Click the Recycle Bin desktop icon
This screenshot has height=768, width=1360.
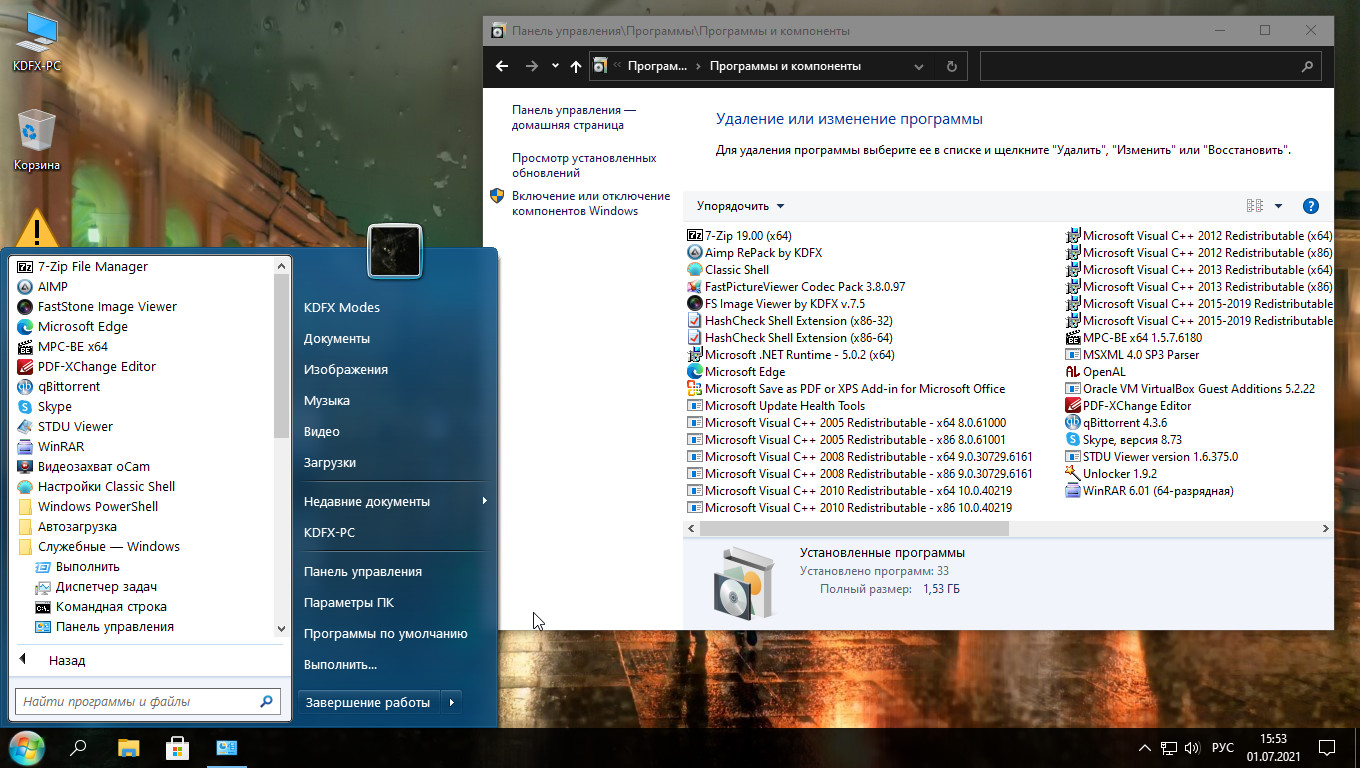coord(37,140)
